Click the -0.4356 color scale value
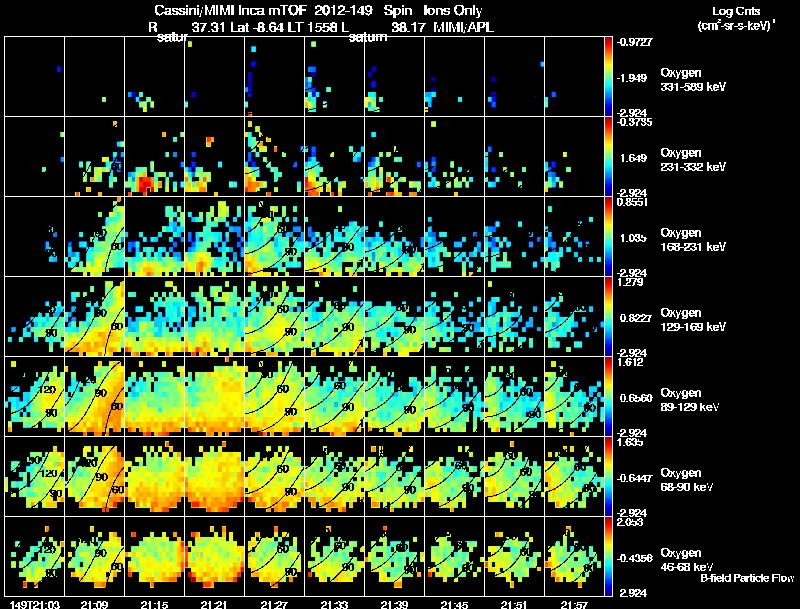This screenshot has height=609, width=800. click(x=634, y=558)
